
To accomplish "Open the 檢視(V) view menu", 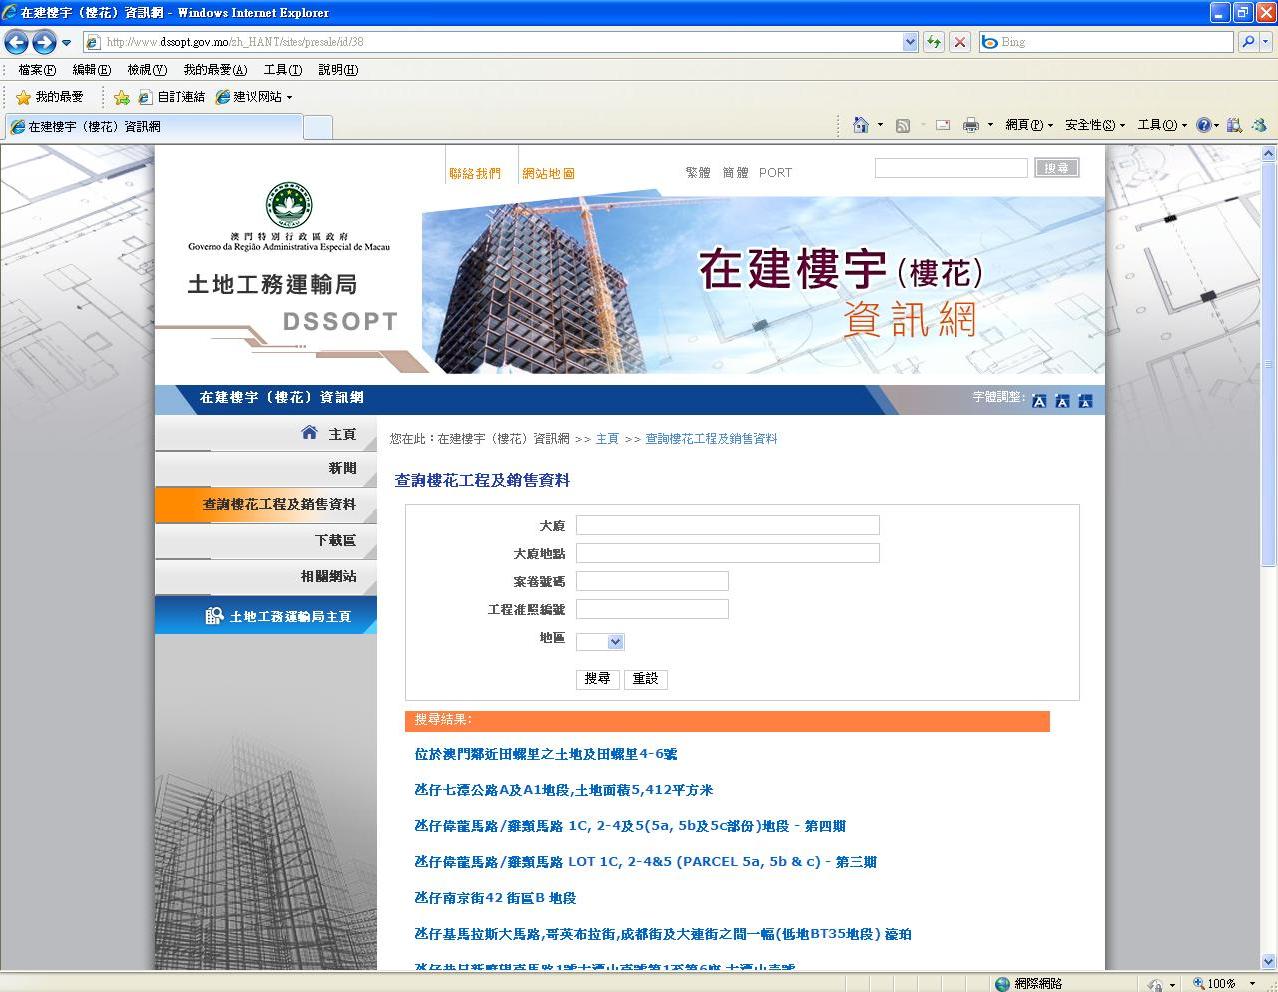I will [x=147, y=70].
